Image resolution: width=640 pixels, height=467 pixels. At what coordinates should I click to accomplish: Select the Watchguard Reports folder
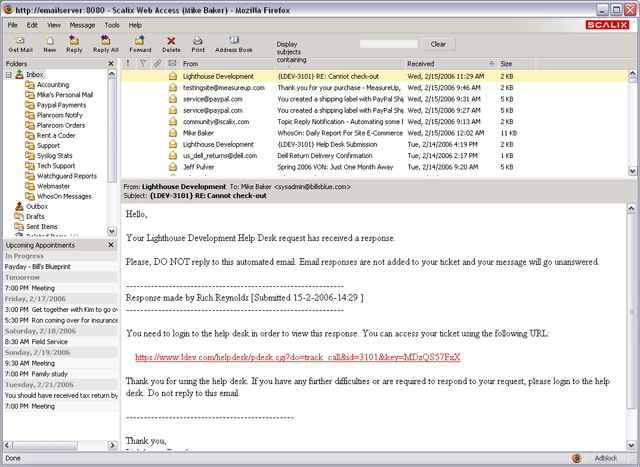point(67,176)
